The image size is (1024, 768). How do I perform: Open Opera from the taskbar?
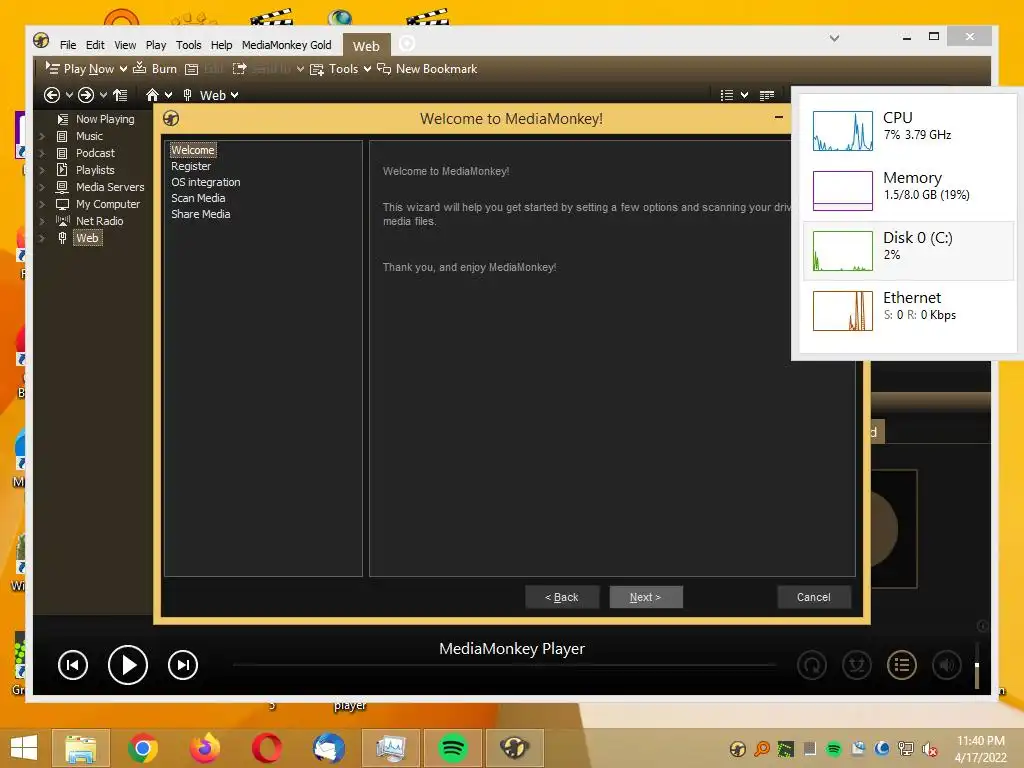pos(267,748)
